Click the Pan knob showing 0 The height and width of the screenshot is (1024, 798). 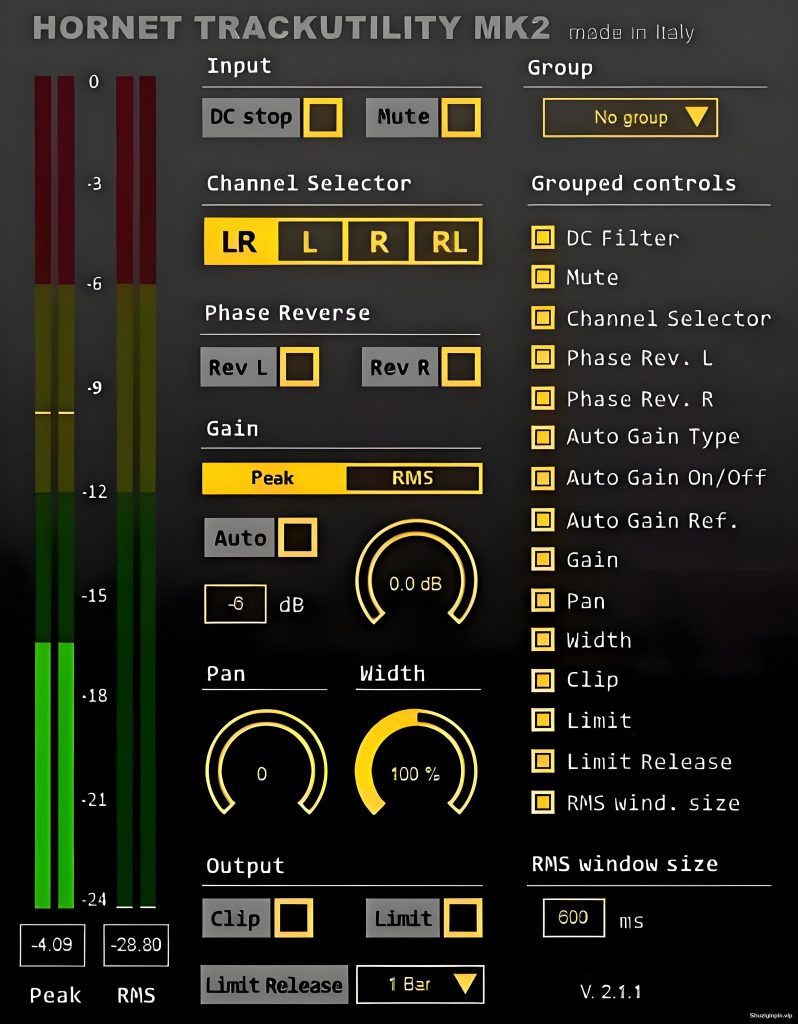click(x=266, y=764)
